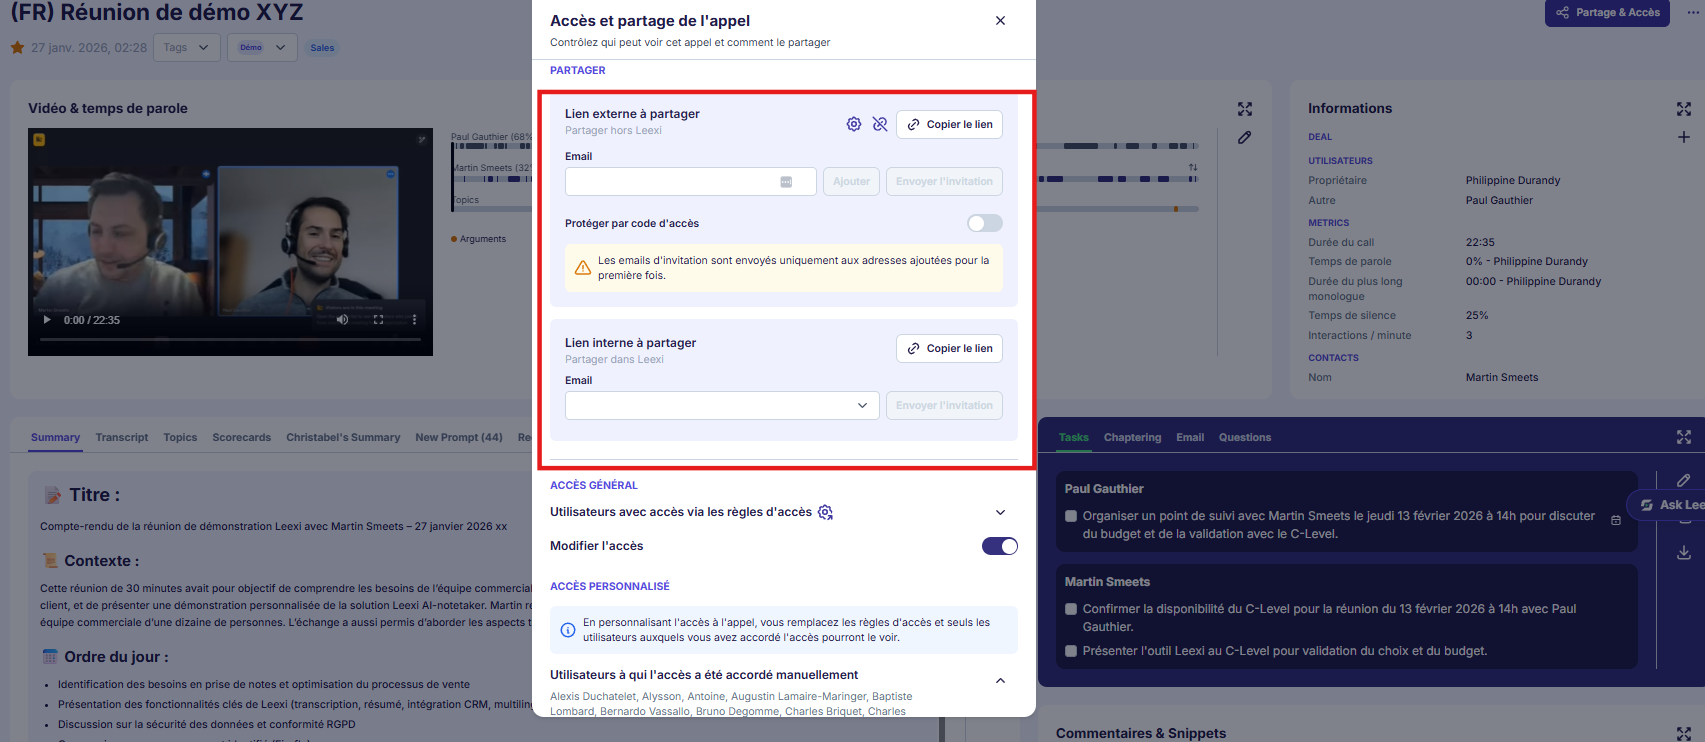The width and height of the screenshot is (1705, 742).
Task: Check the Organiser un point de suivi task
Action: tap(1071, 516)
